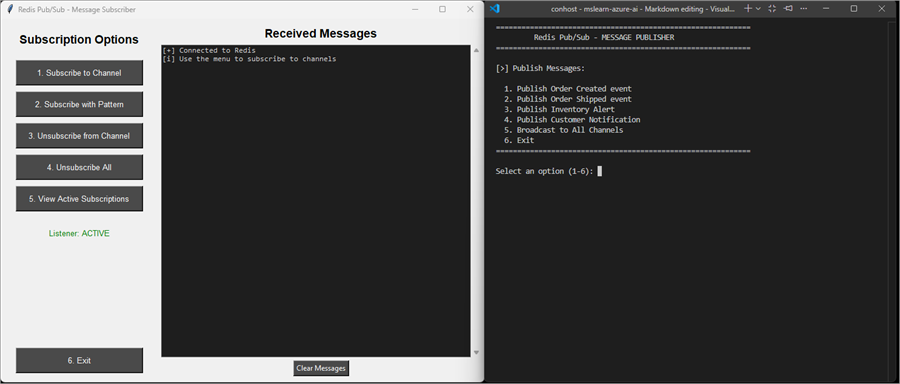
Task: Click the maximize panel brackets icon
Action: tap(772, 9)
